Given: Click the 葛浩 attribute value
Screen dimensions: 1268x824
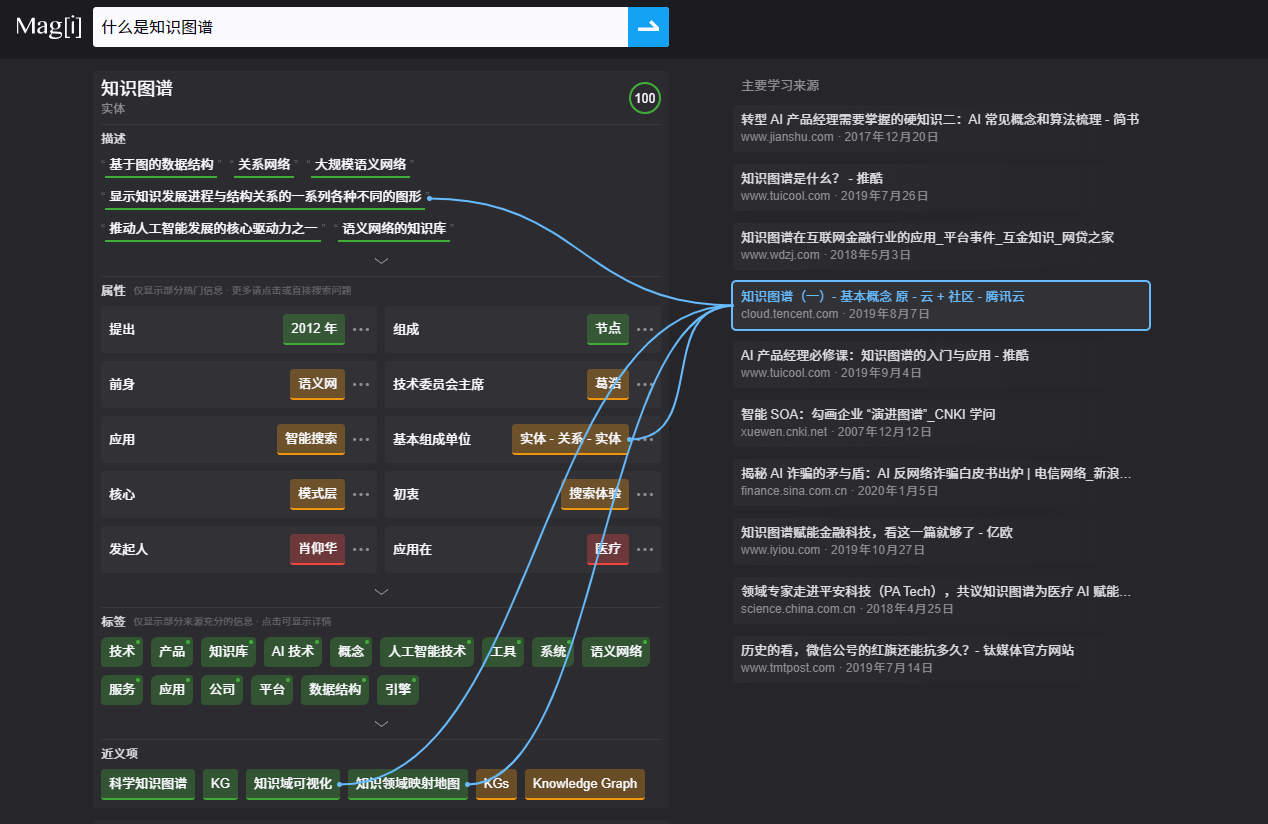Looking at the screenshot, I should click(608, 384).
